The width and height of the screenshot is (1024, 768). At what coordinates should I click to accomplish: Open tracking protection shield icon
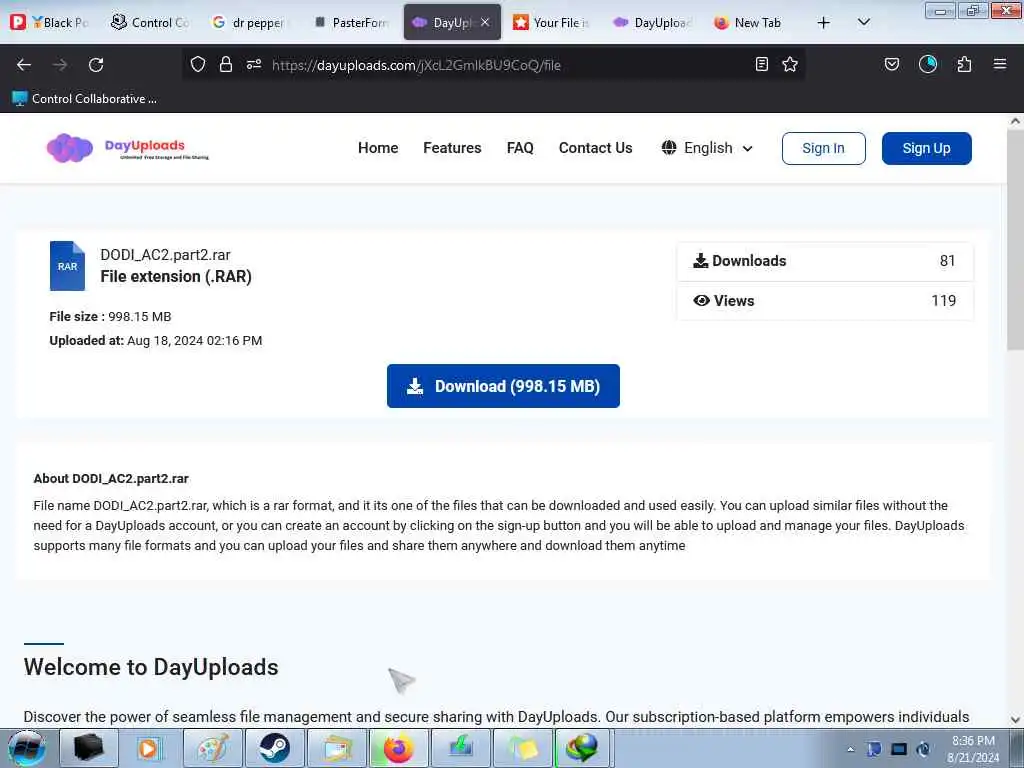click(198, 64)
